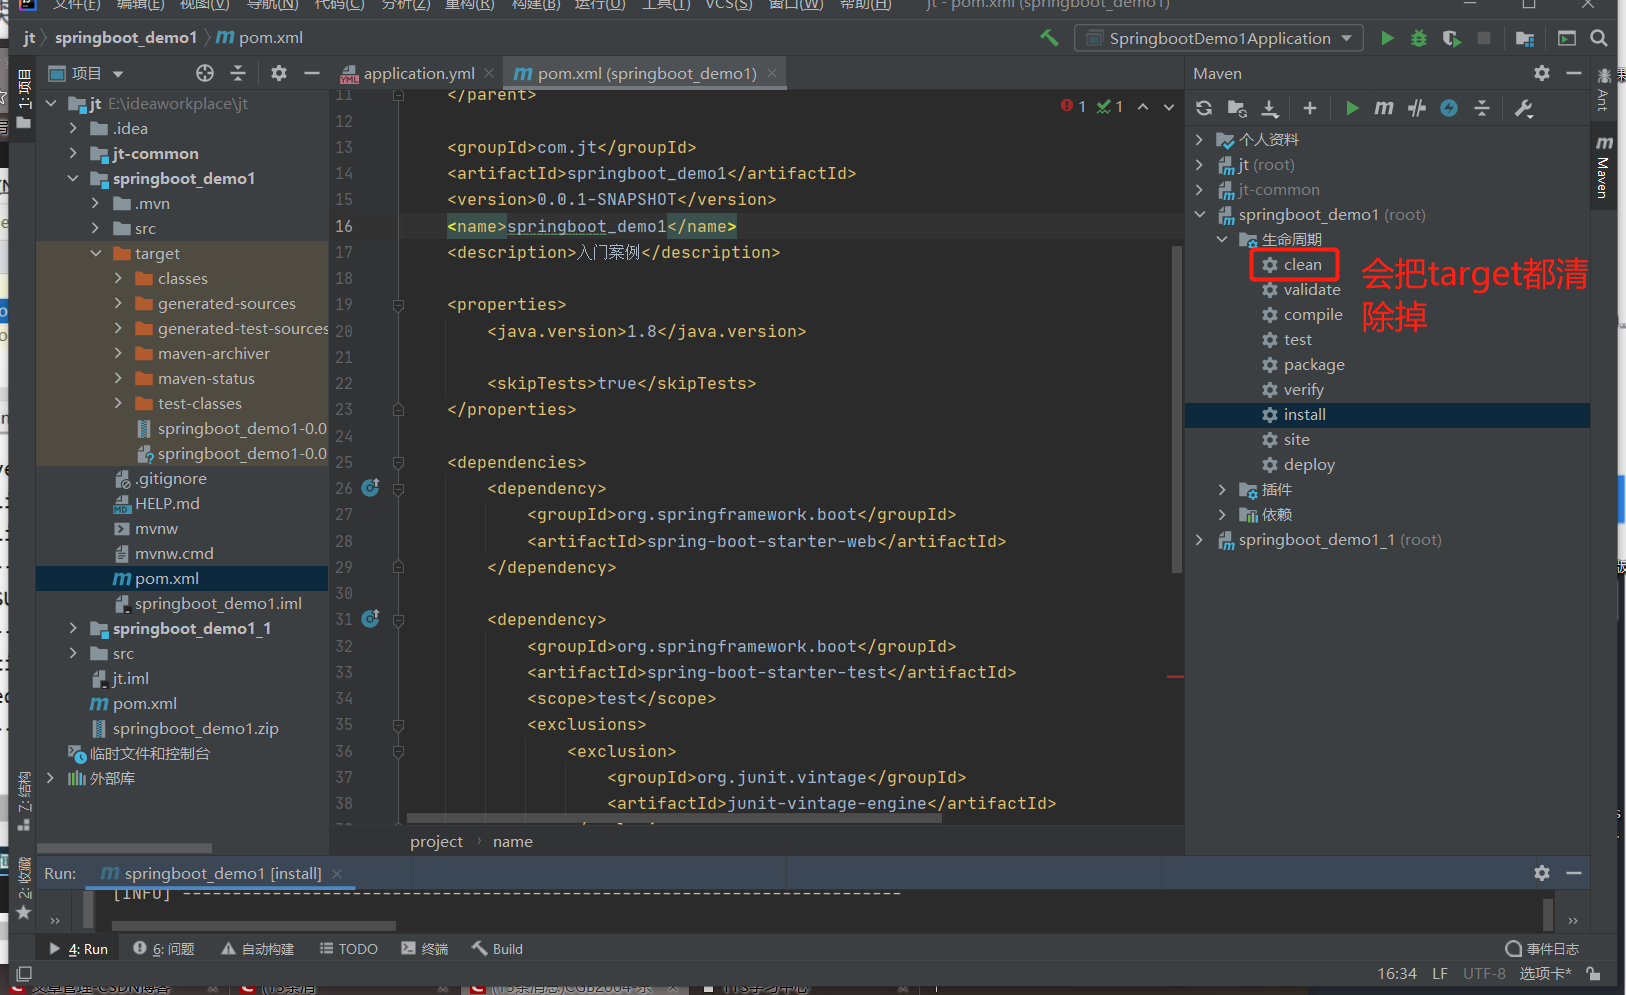Click project breadcrumb in editor footer
1626x995 pixels.
pos(436,841)
